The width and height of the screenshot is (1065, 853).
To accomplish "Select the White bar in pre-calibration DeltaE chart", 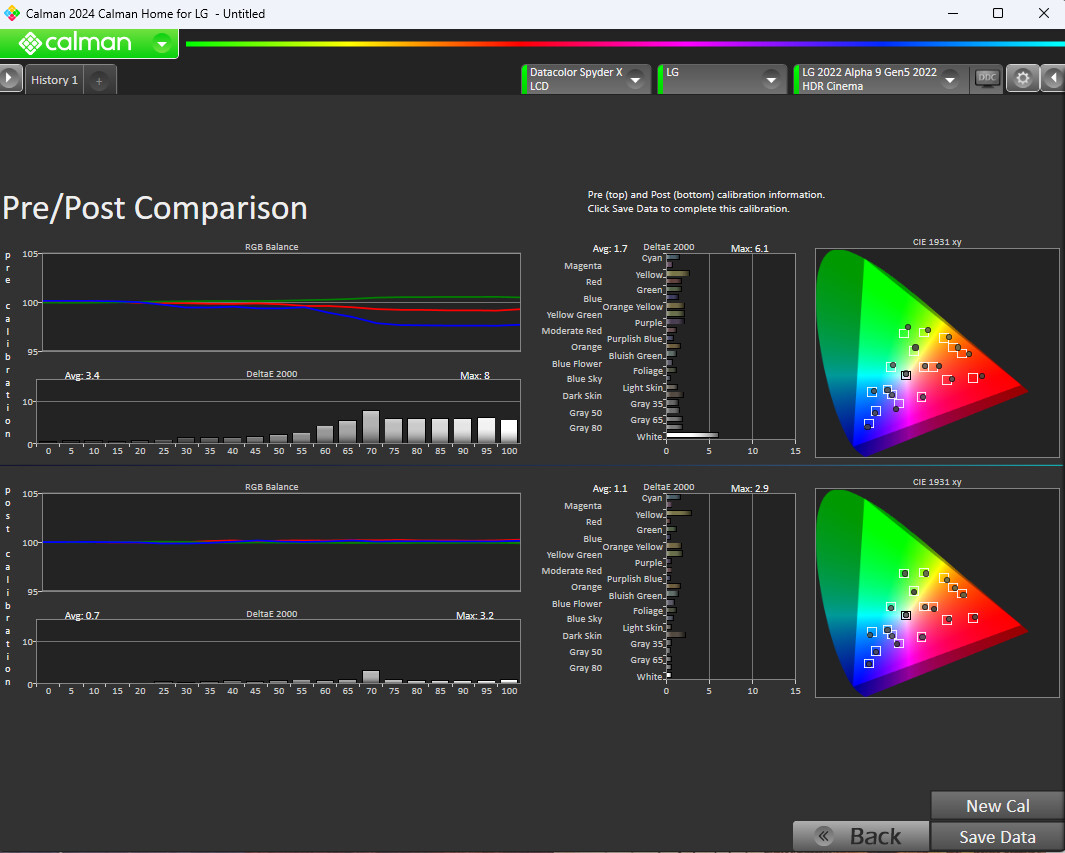I will pyautogui.click(x=692, y=435).
